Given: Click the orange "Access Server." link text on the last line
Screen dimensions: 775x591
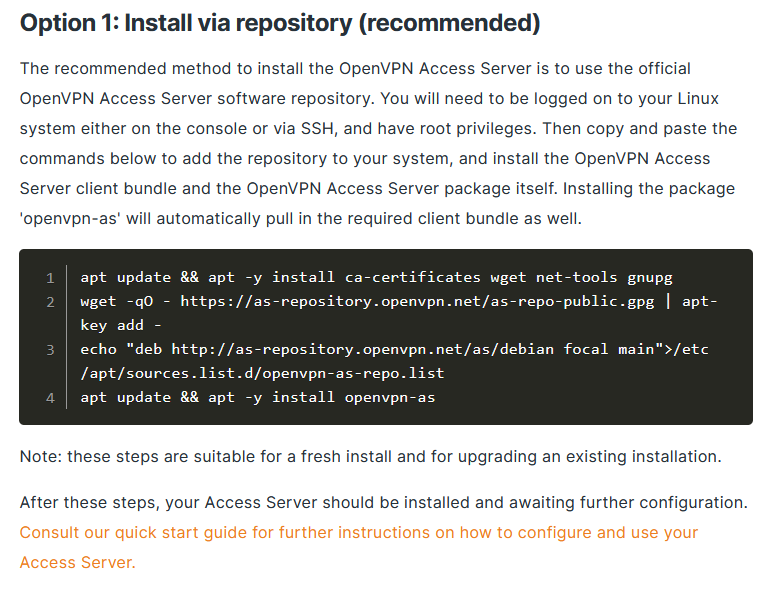Looking at the screenshot, I should coord(77,562).
